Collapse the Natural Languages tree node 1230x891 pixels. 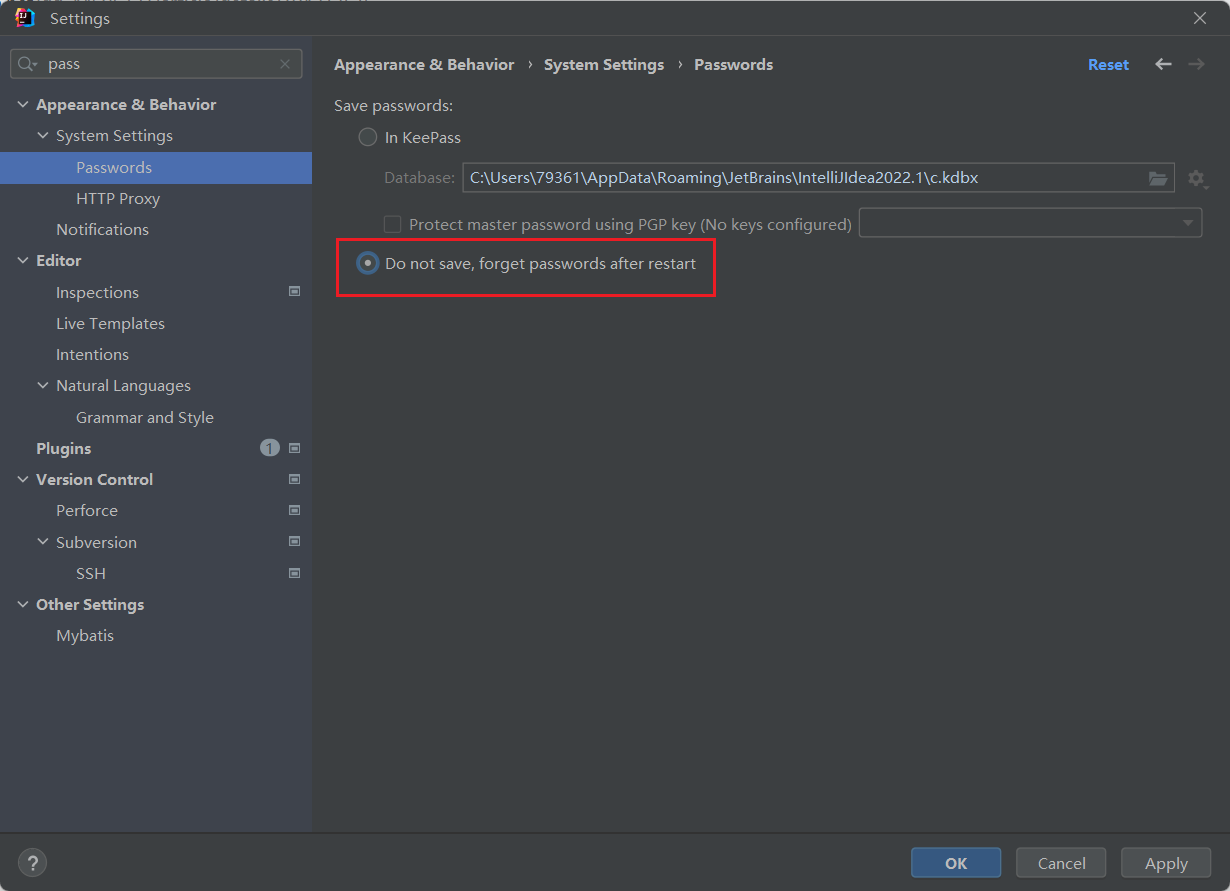pos(43,385)
